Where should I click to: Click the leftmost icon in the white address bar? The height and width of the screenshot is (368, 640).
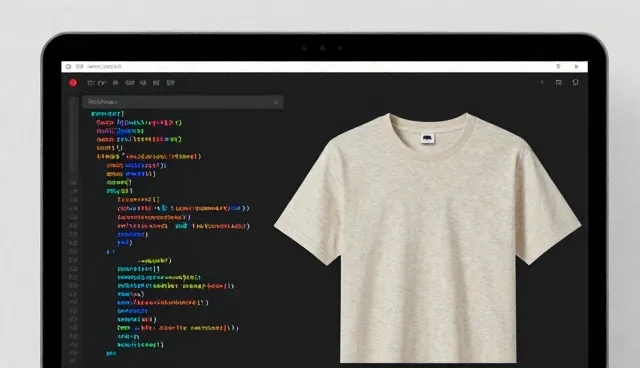coord(68,67)
